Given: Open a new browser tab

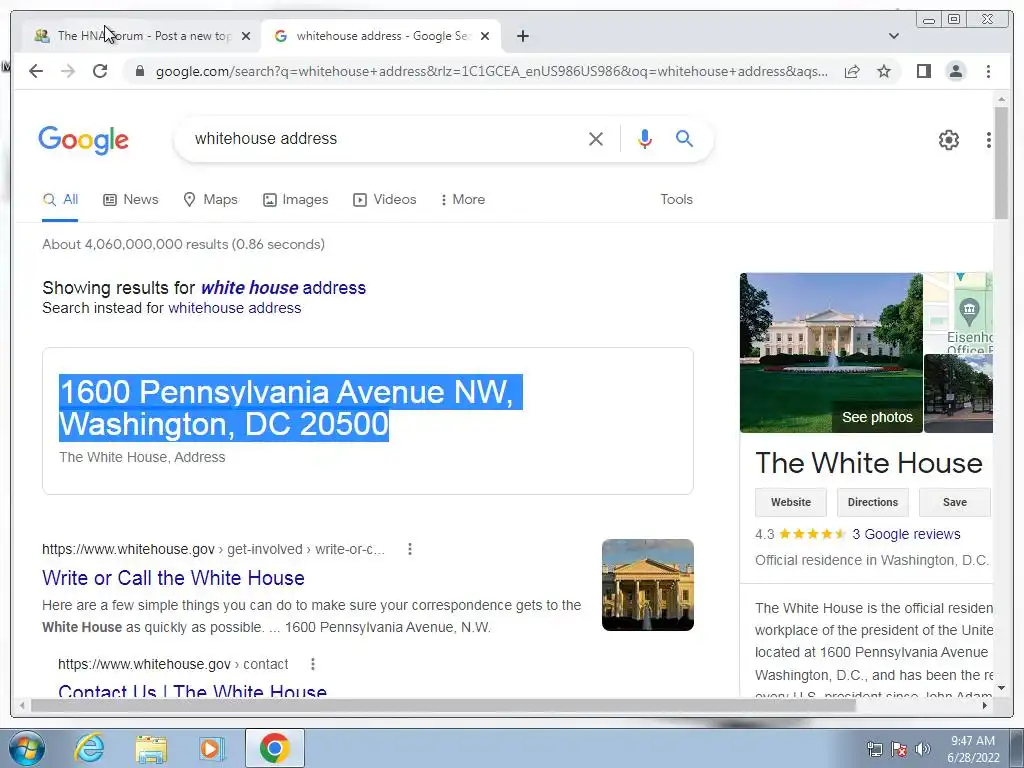Looking at the screenshot, I should (x=522, y=36).
